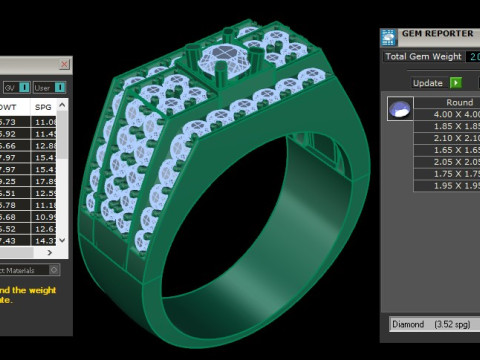Screen dimensions: 480x360
Task: Click the icon on the Materials button
Action: pyautogui.click(x=54, y=270)
